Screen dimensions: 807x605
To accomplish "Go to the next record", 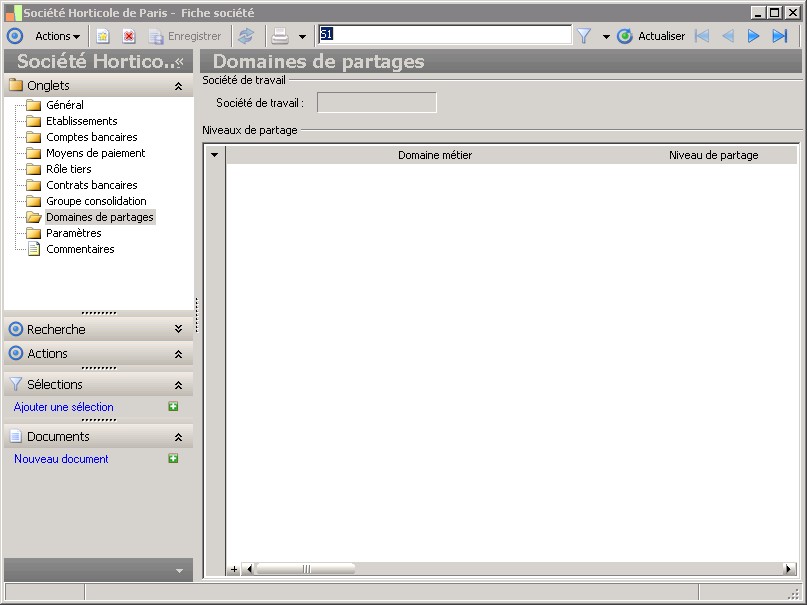I will [x=753, y=36].
